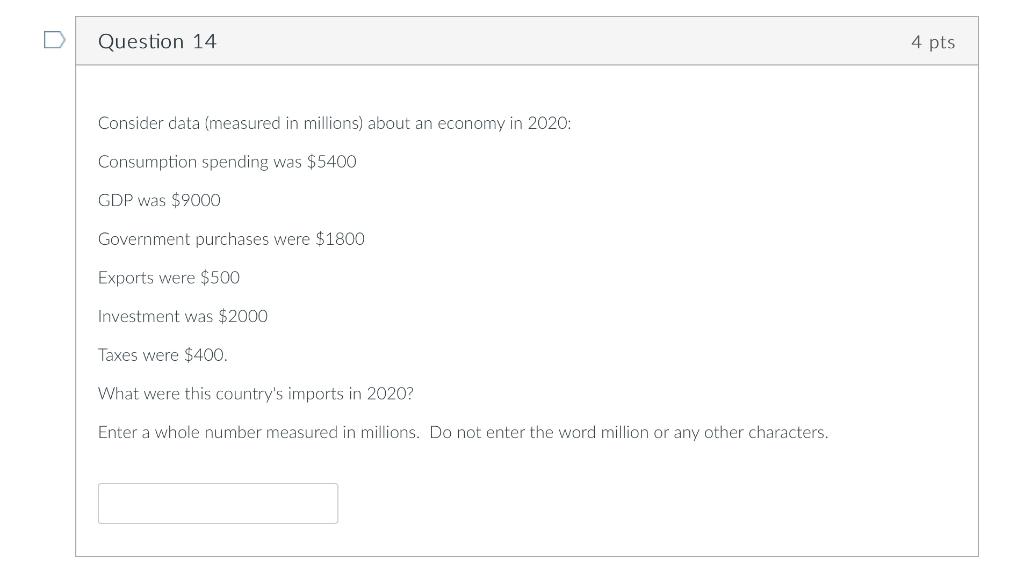Click the $2000 investment value
This screenshot has width=1024, height=576.
click(243, 316)
